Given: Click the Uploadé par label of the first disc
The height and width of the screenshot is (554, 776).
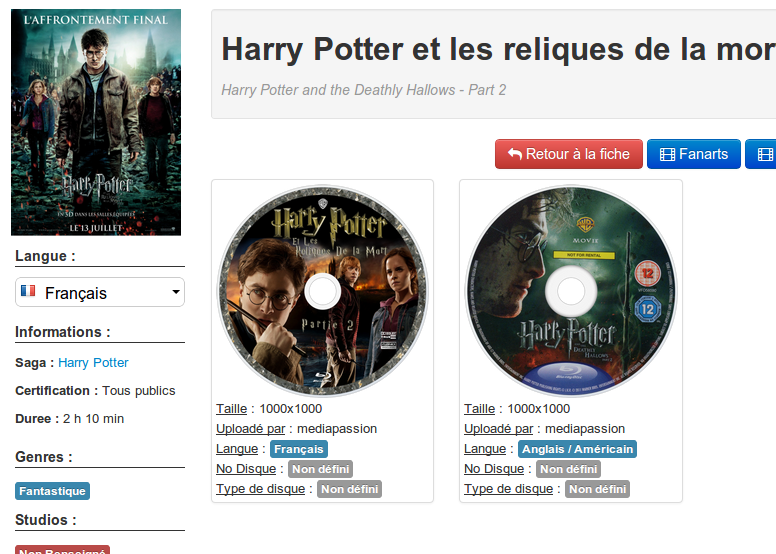Looking at the screenshot, I should coord(250,429).
